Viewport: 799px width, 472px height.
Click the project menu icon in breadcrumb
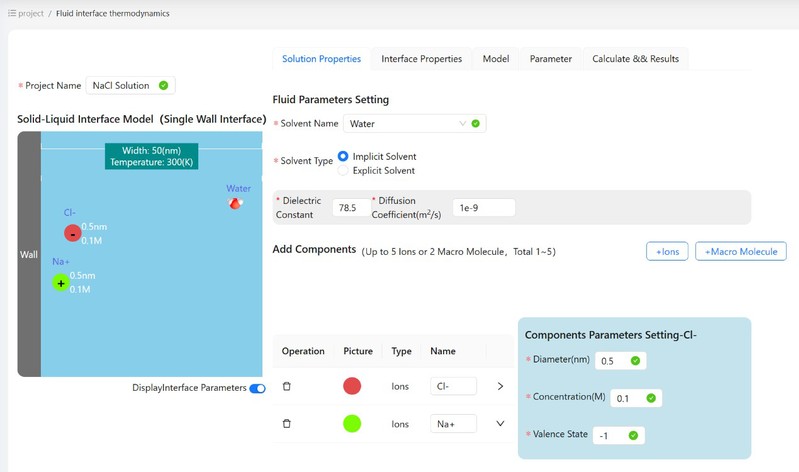(12, 13)
